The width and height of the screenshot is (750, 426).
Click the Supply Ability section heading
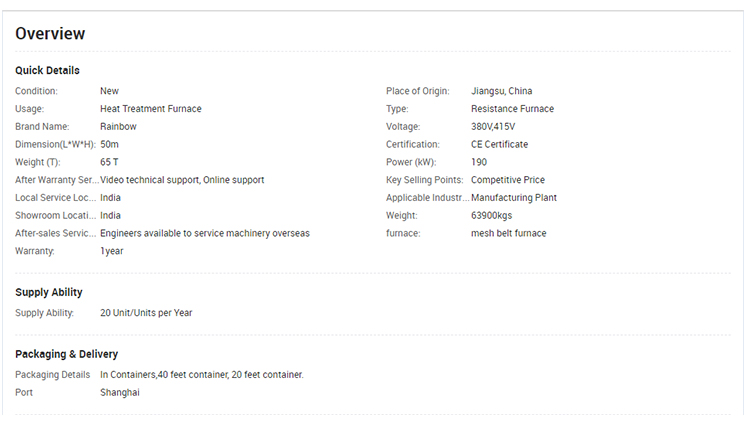(49, 293)
